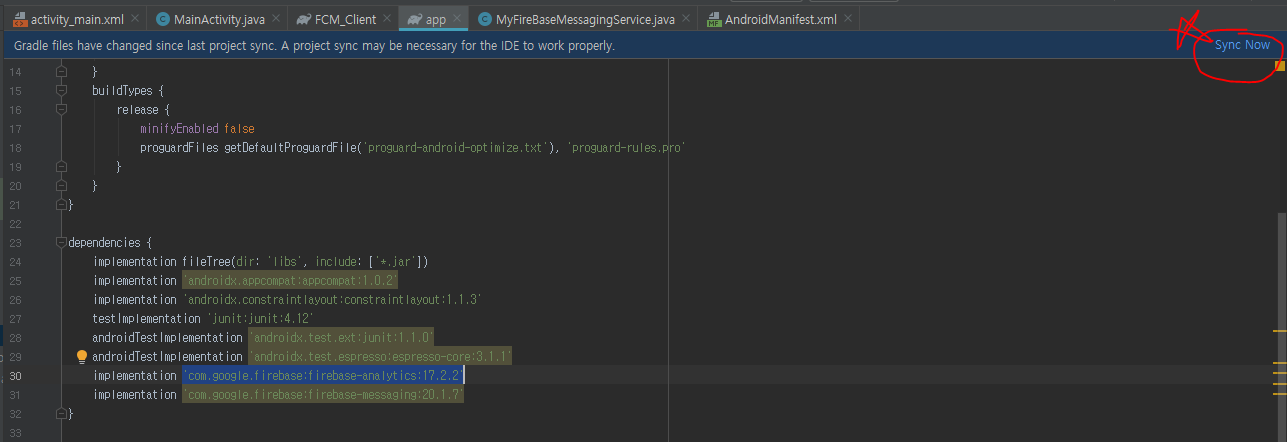Click the 'buildTypes {' keyword
This screenshot has height=442, width=1287.
pos(128,91)
